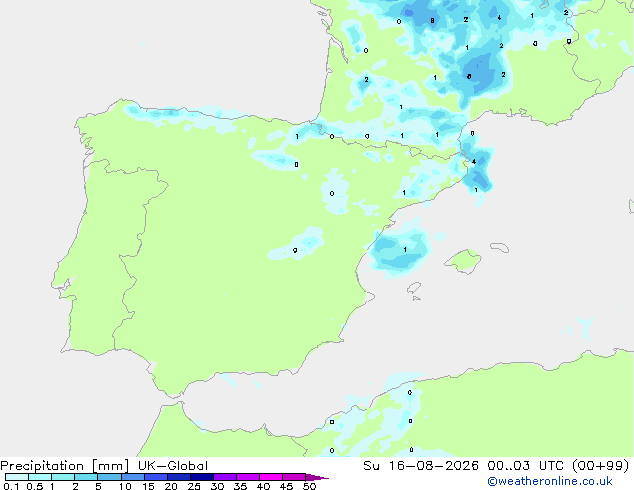Click the 45–50 mm legend swatch
Viewport: 634px width, 490px height.
(x=294, y=477)
